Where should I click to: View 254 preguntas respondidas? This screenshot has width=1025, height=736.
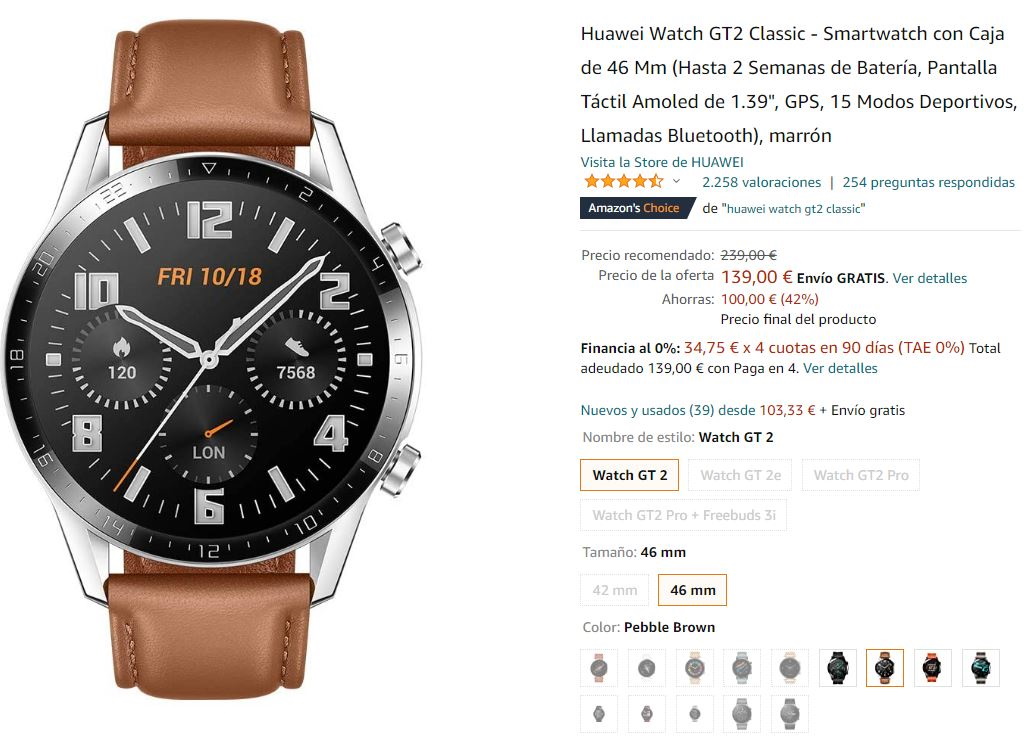928,182
